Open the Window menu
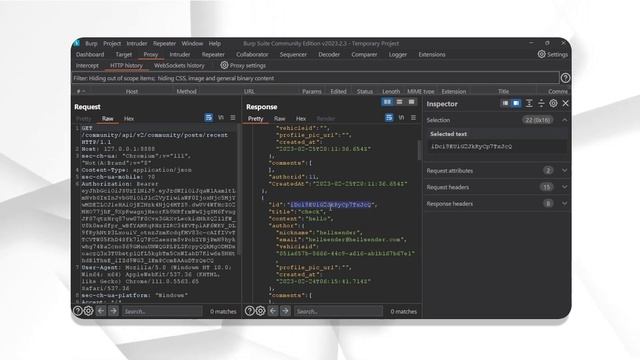Image resolution: width=640 pixels, height=360 pixels. tap(192, 43)
